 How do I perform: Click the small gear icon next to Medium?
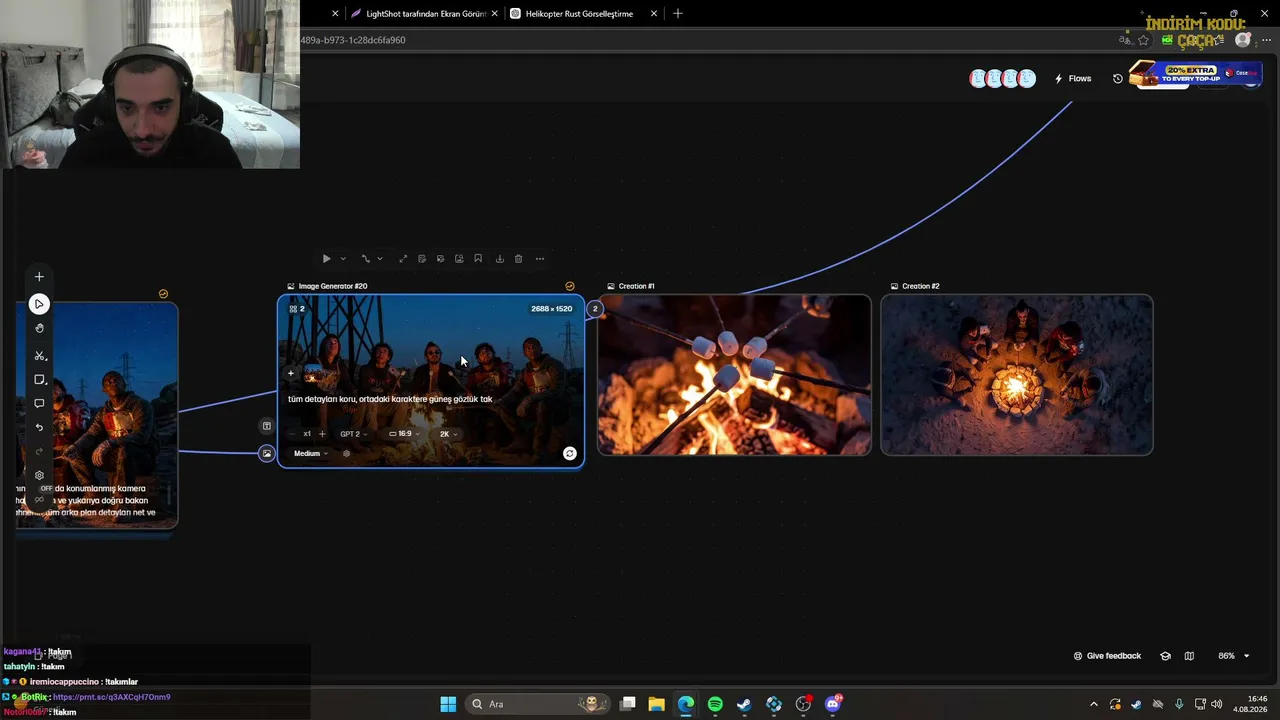point(347,454)
